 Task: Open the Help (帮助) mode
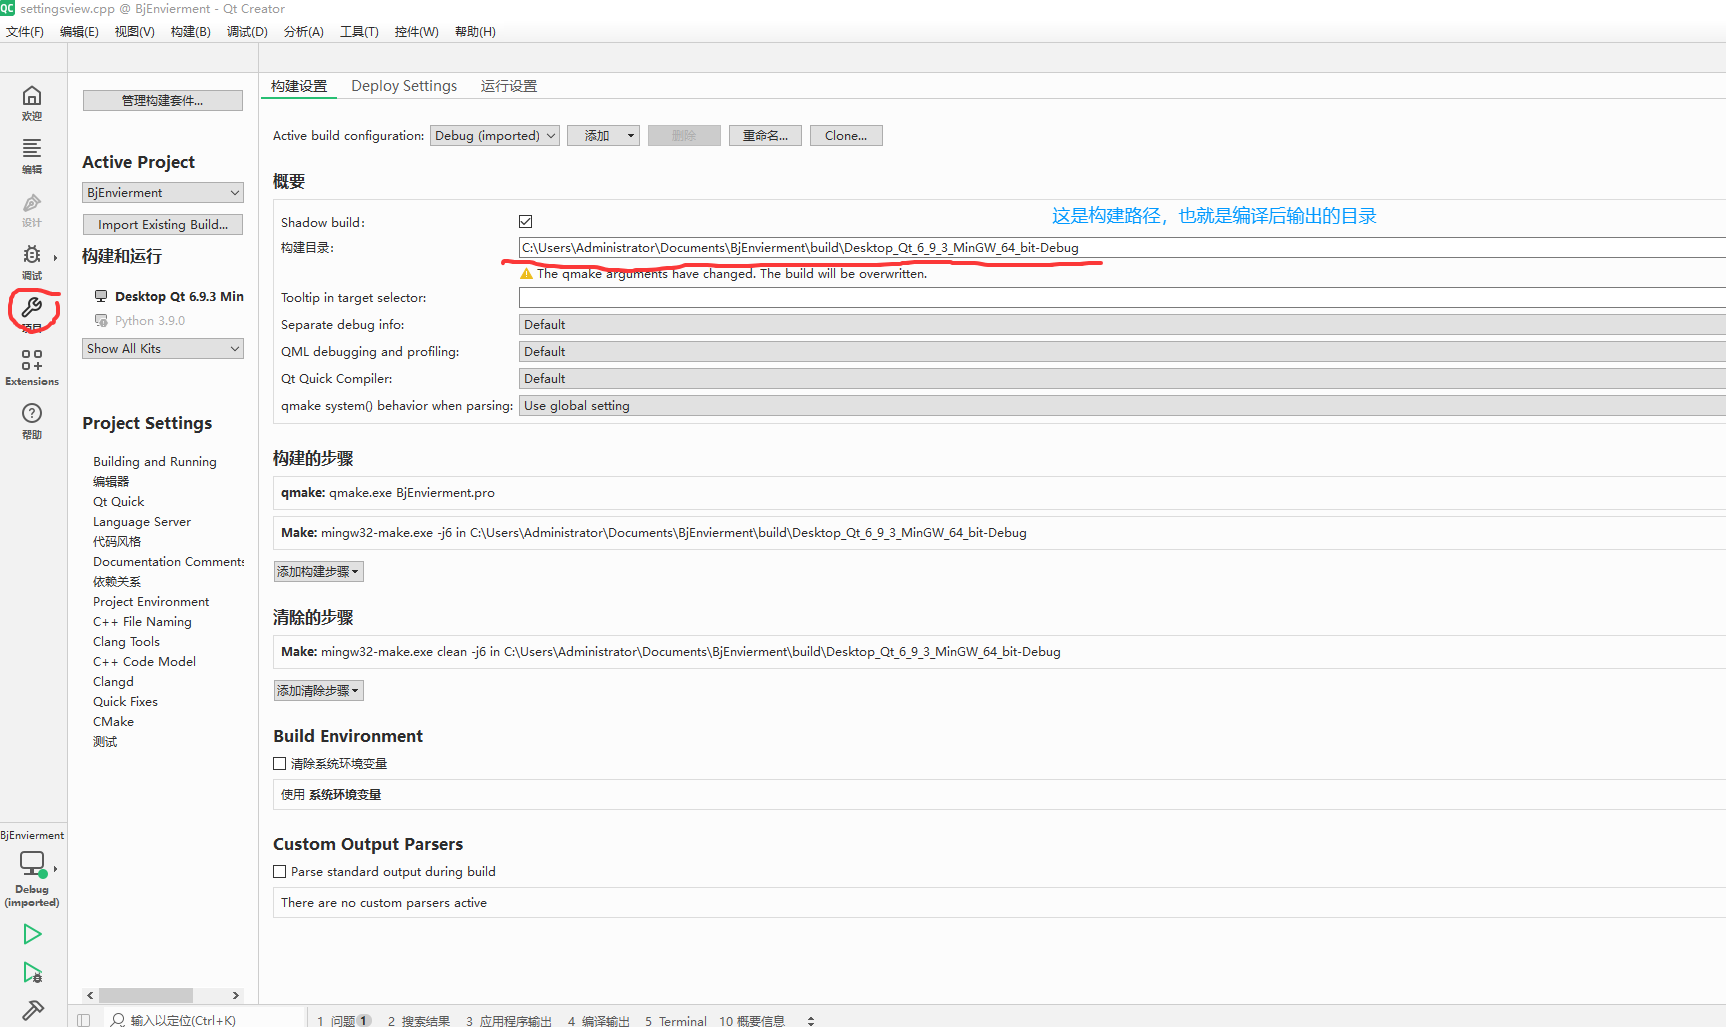coord(32,420)
